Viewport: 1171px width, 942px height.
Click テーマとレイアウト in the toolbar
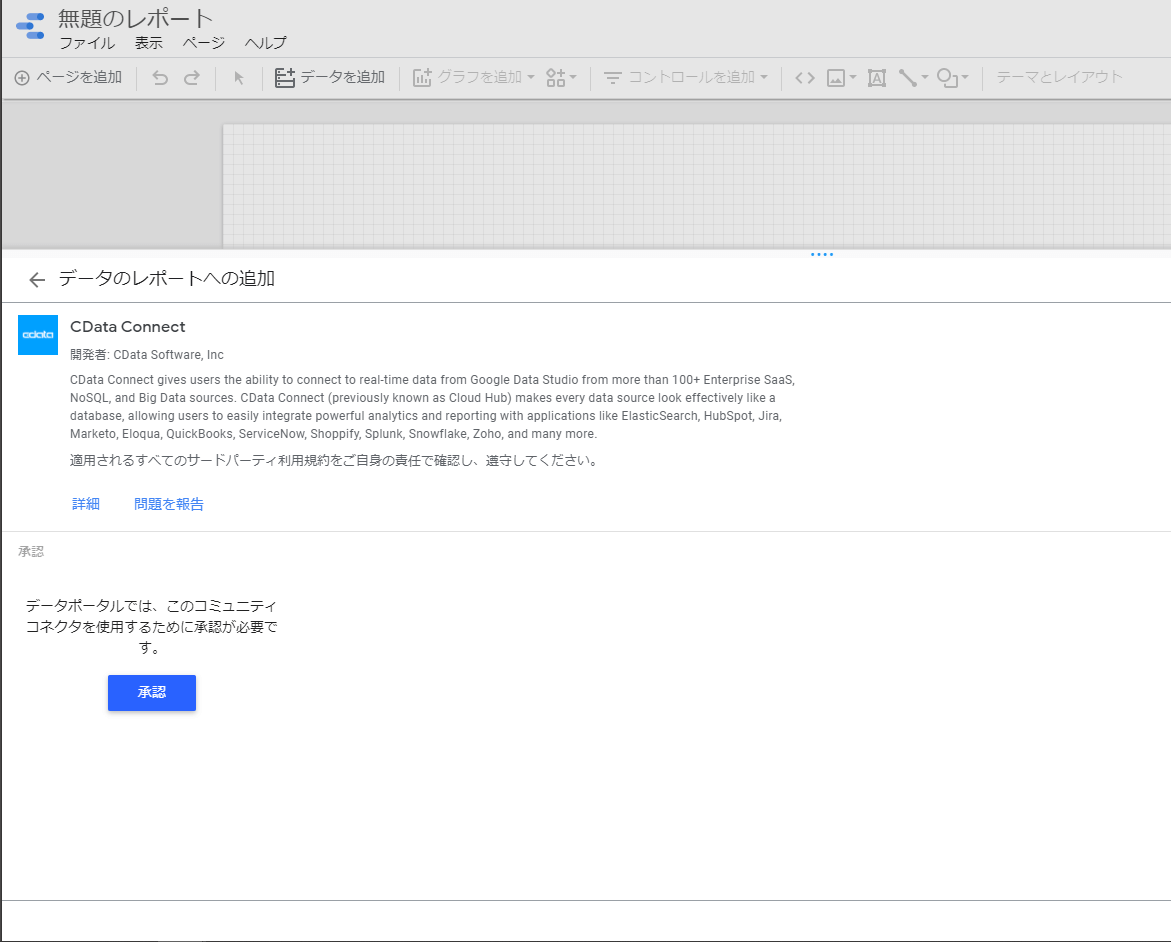pyautogui.click(x=1059, y=77)
